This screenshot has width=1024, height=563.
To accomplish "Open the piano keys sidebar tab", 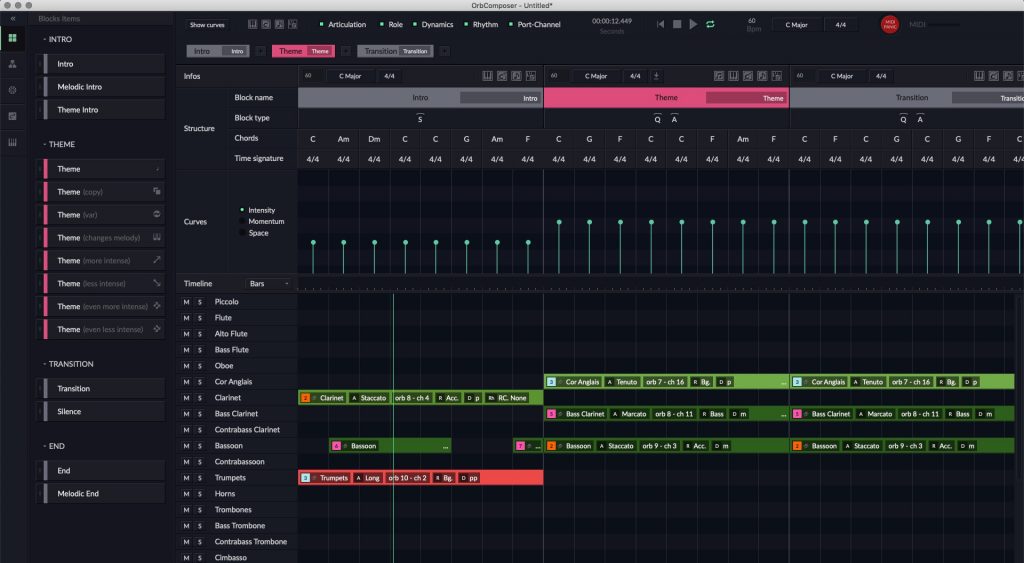I will coord(12,142).
